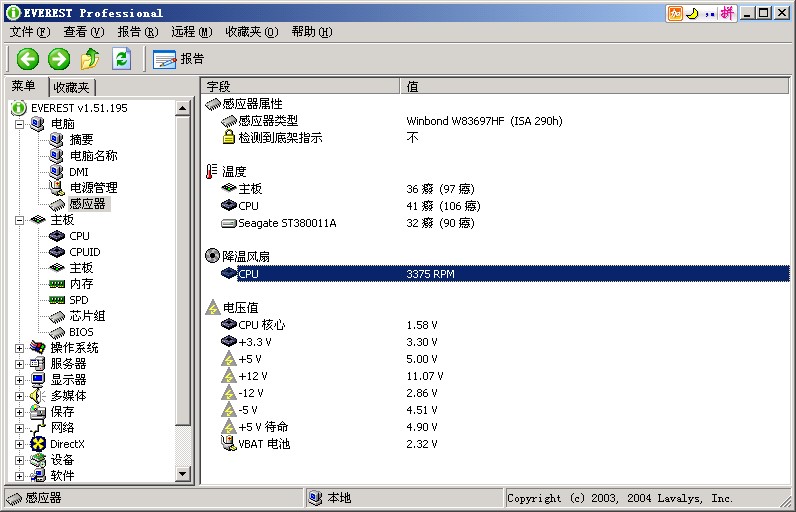Select 电脑名称 in the tree
Viewport: 796px width, 512px height.
pyautogui.click(x=93, y=156)
